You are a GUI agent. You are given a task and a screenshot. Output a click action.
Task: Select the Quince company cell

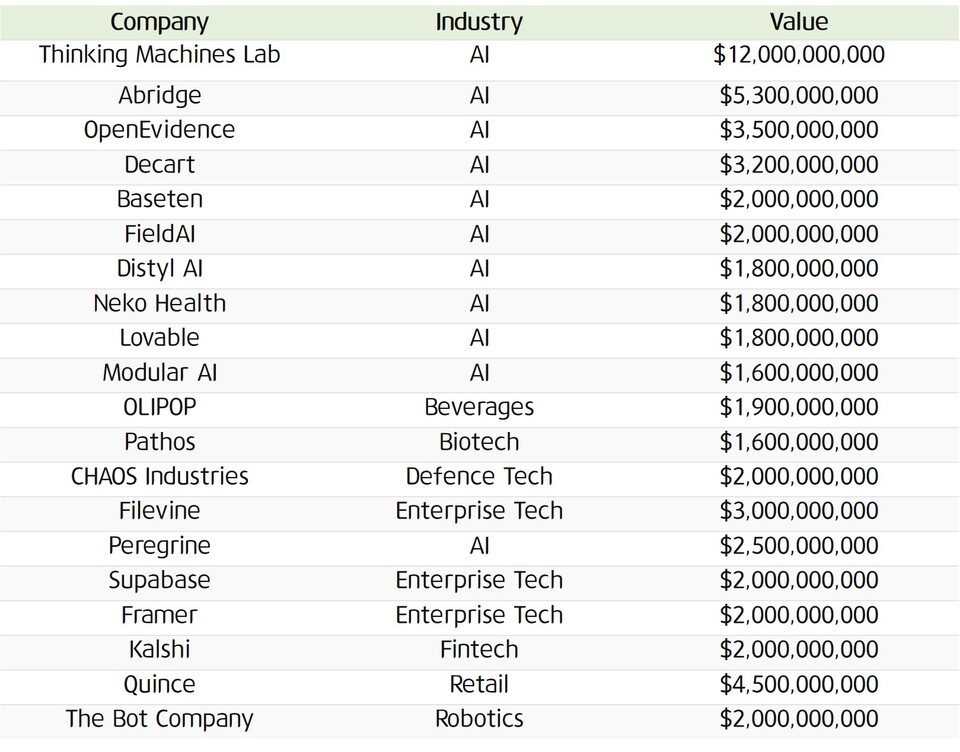(160, 684)
